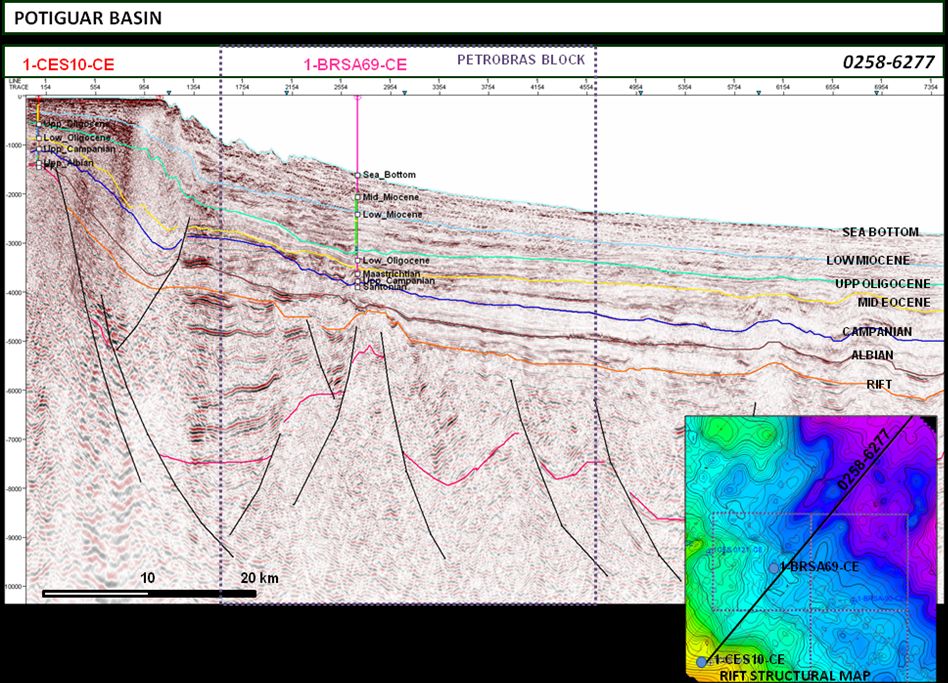
Task: Click the 1-BRSA69-CE well circle on the map
Action: coord(775,567)
